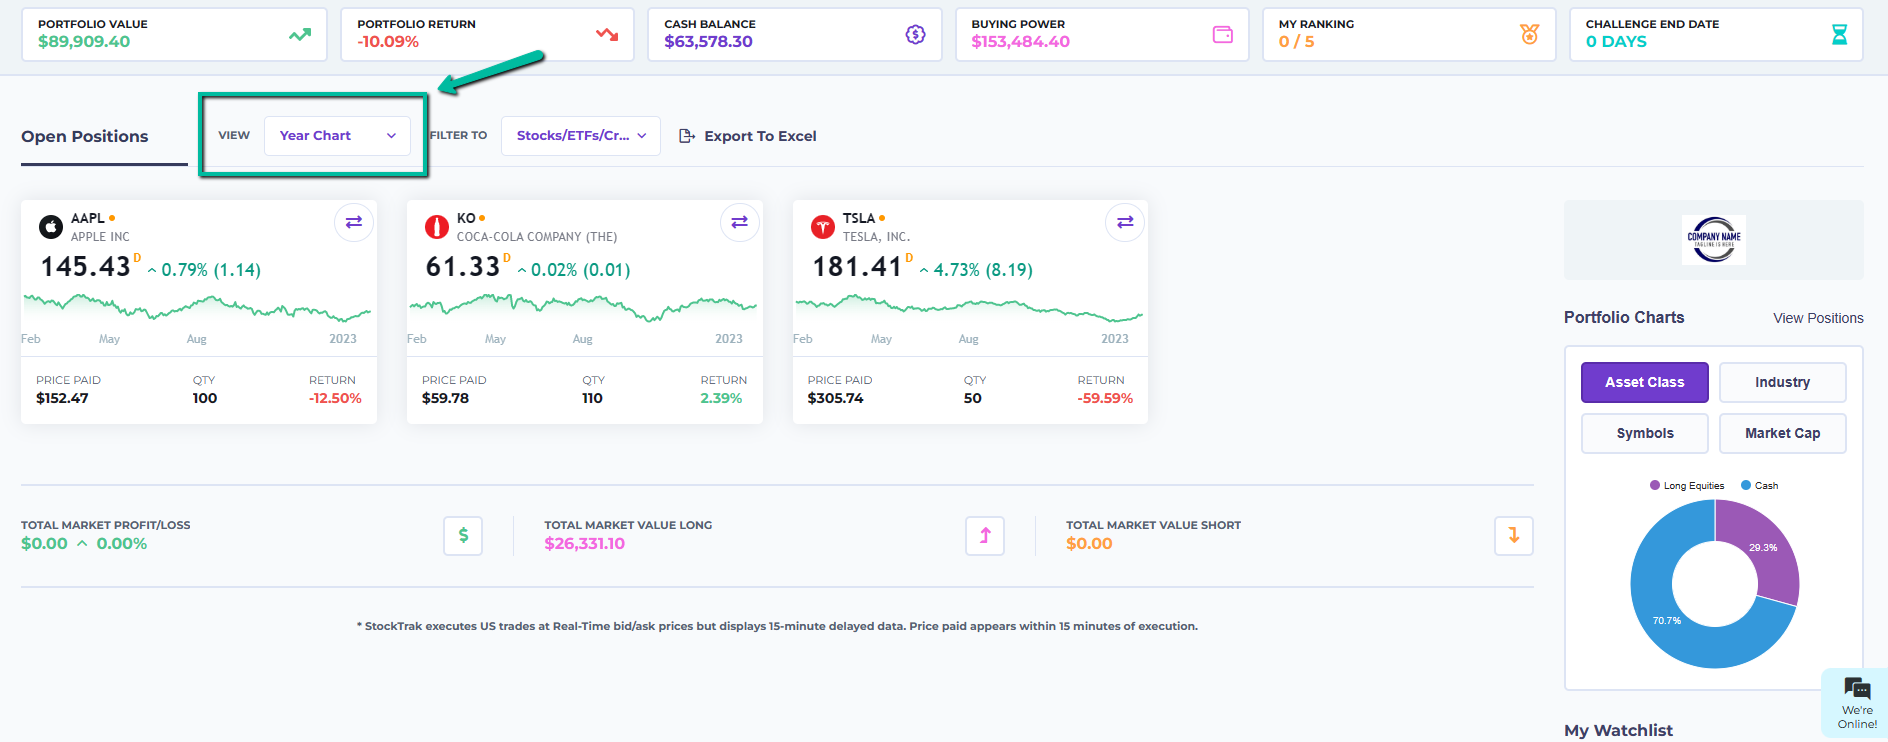Image resolution: width=1888 pixels, height=742 pixels.
Task: Click KO return value 2.39%
Action: click(x=721, y=398)
